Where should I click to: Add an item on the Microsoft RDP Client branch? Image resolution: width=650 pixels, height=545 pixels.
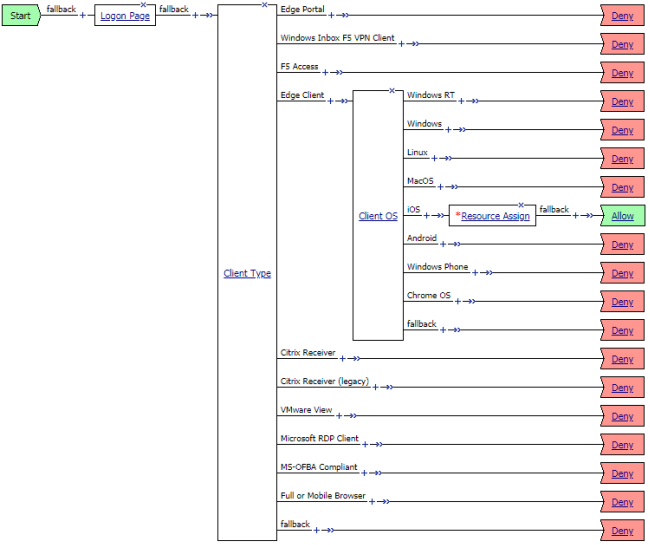[x=366, y=444]
